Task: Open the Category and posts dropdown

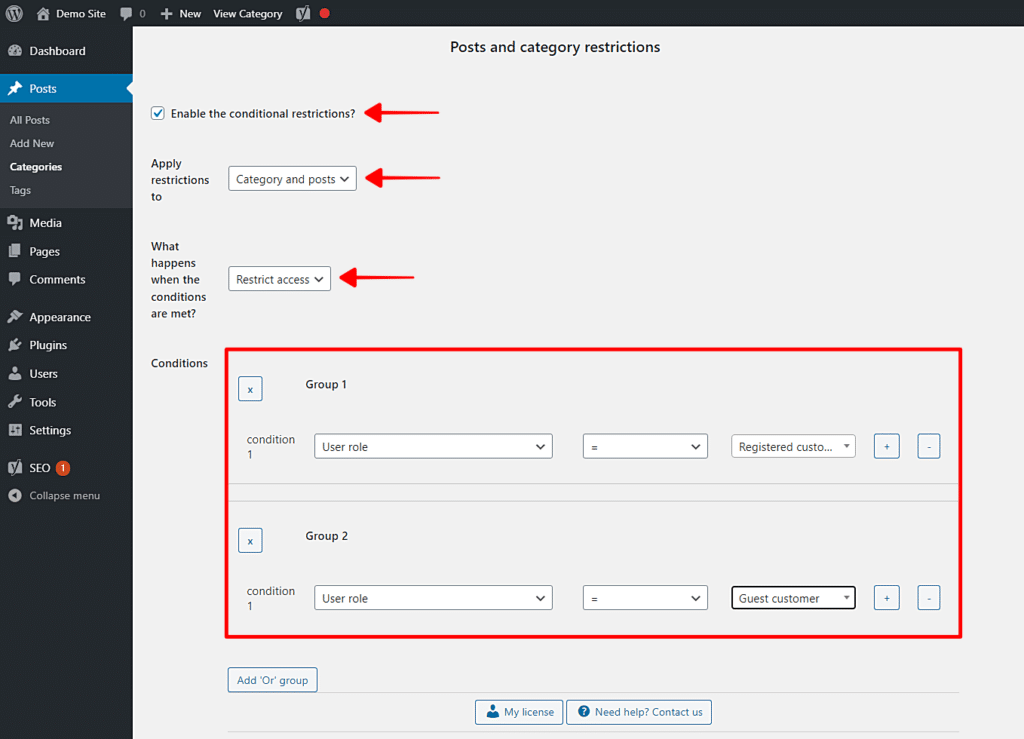Action: pyautogui.click(x=292, y=178)
